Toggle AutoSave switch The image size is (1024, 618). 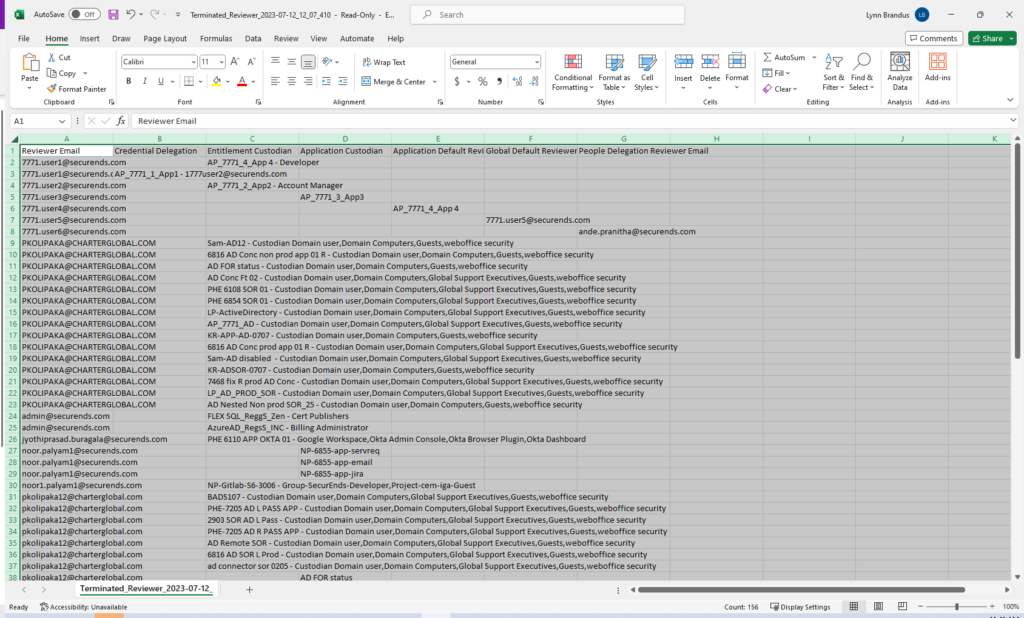click(x=84, y=14)
